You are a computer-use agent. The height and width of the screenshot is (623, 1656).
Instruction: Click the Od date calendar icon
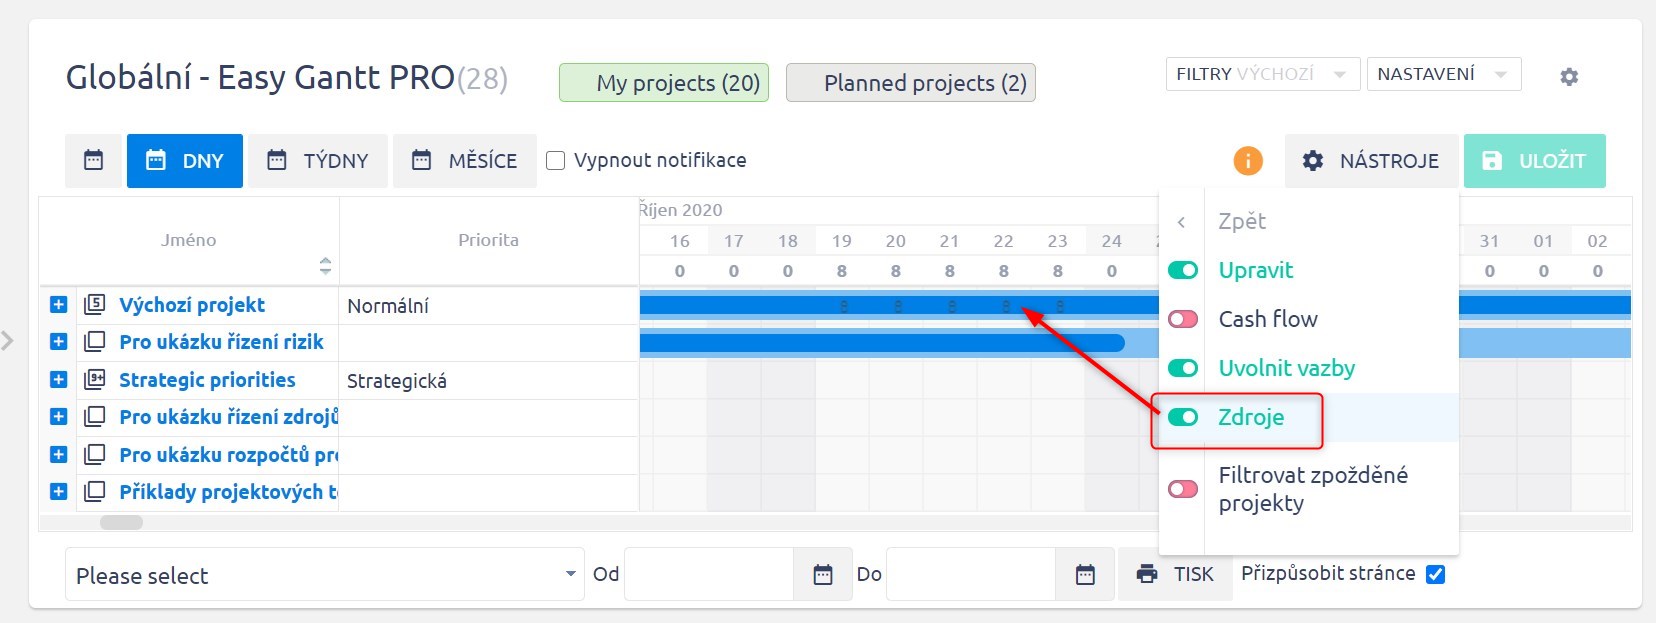[x=823, y=575]
